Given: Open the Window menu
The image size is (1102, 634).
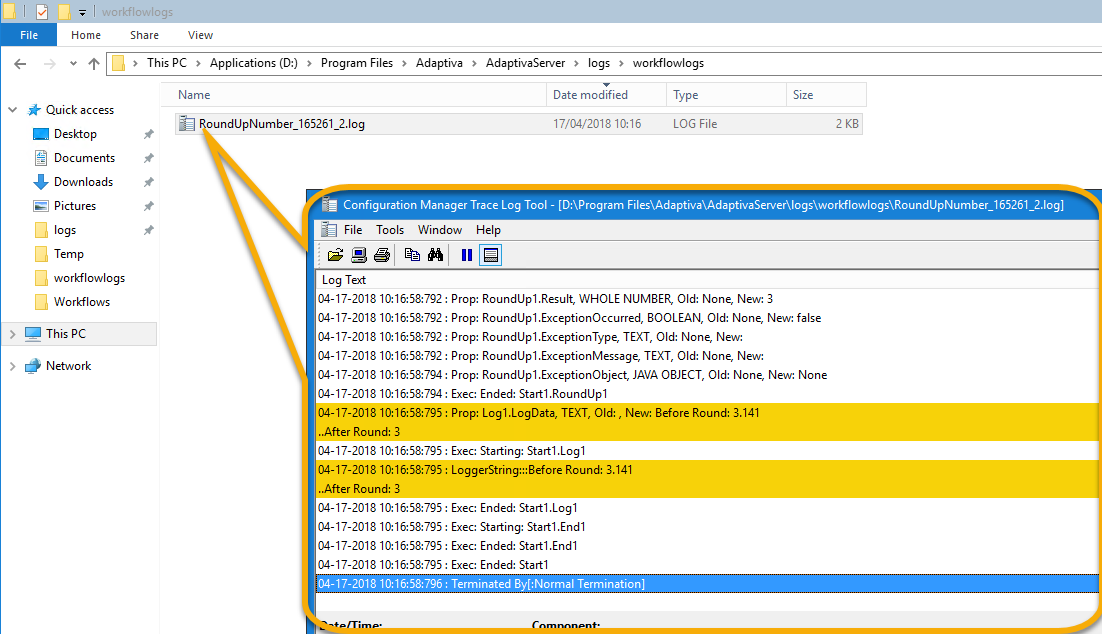Looking at the screenshot, I should pyautogui.click(x=440, y=230).
